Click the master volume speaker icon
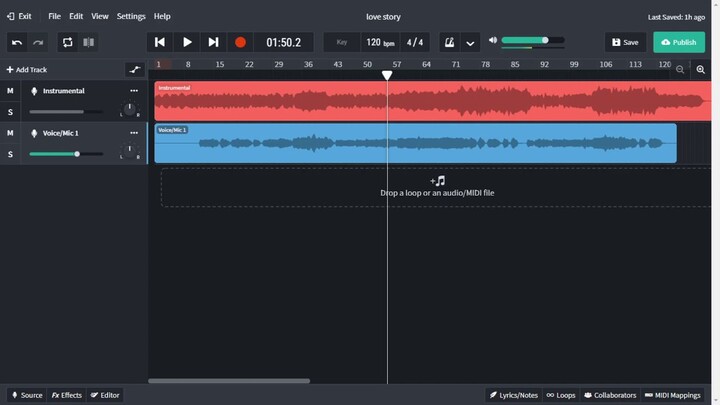The width and height of the screenshot is (720, 405). 493,40
